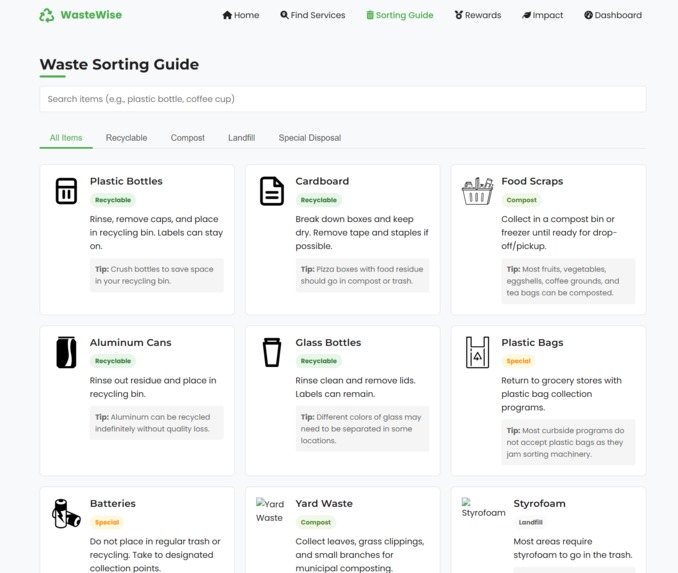Click 'Break down boxes' description text
Screen dimensions: 678x573
[362, 233]
